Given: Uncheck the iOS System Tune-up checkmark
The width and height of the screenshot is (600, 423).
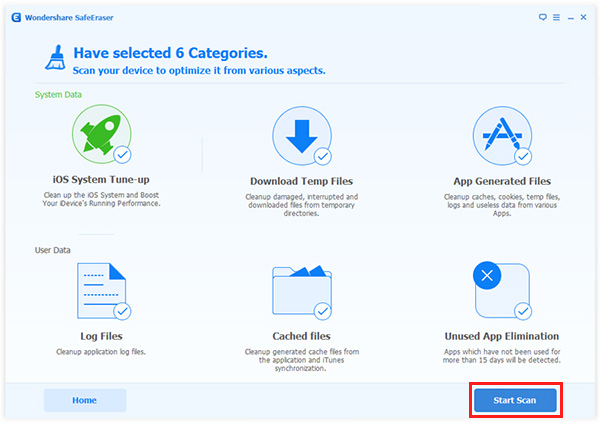Looking at the screenshot, I should point(122,155).
